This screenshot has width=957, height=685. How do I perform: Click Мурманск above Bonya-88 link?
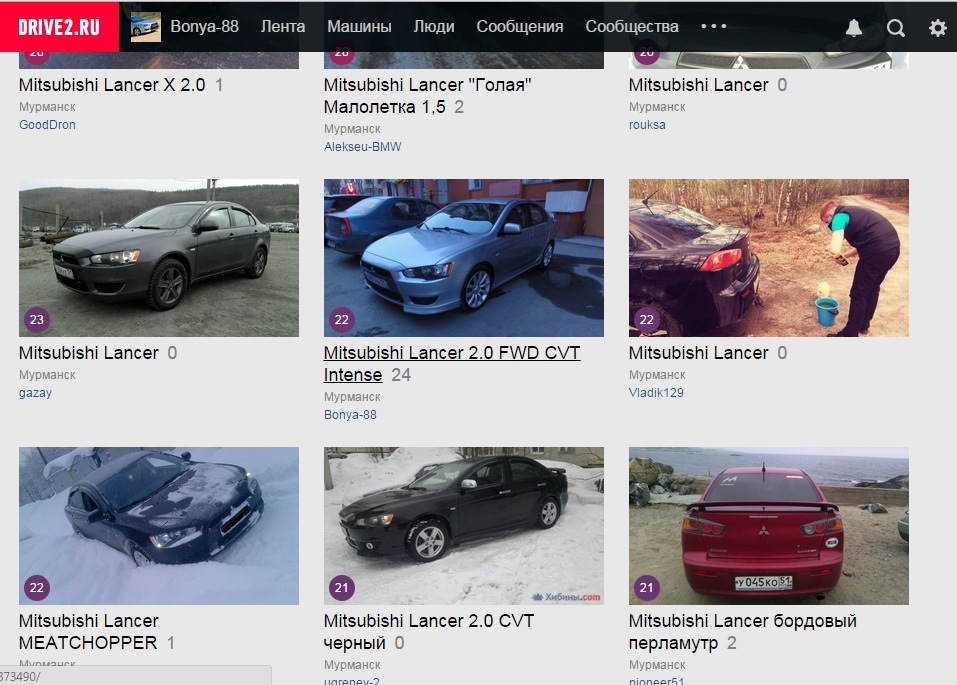pyautogui.click(x=352, y=397)
